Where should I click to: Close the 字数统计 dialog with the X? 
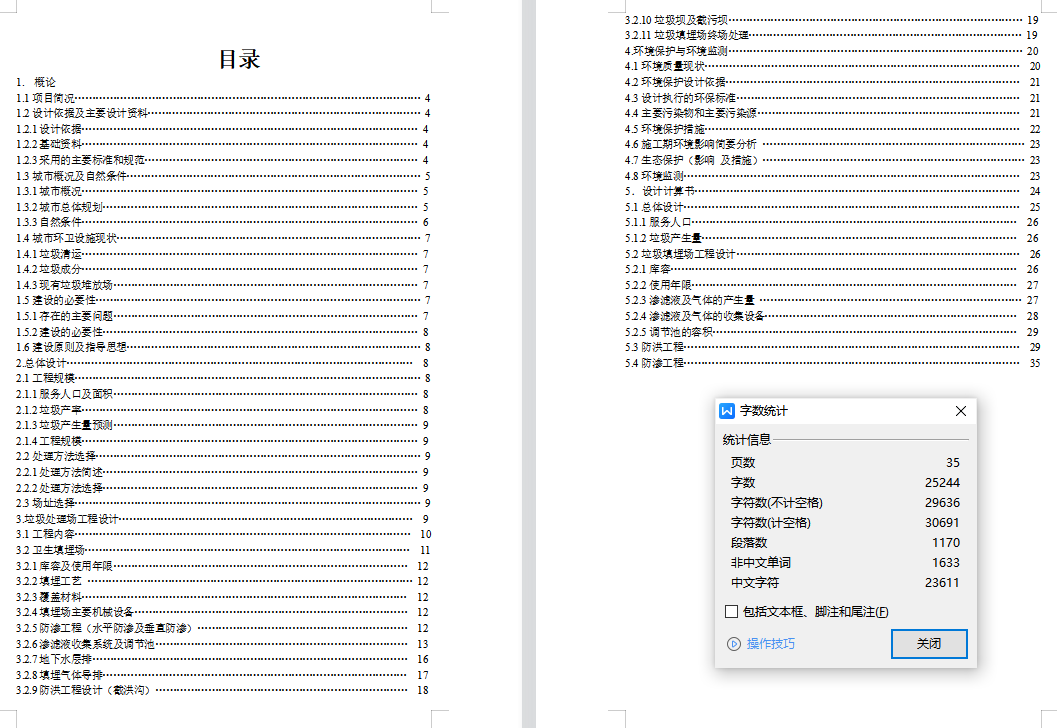pyautogui.click(x=961, y=411)
